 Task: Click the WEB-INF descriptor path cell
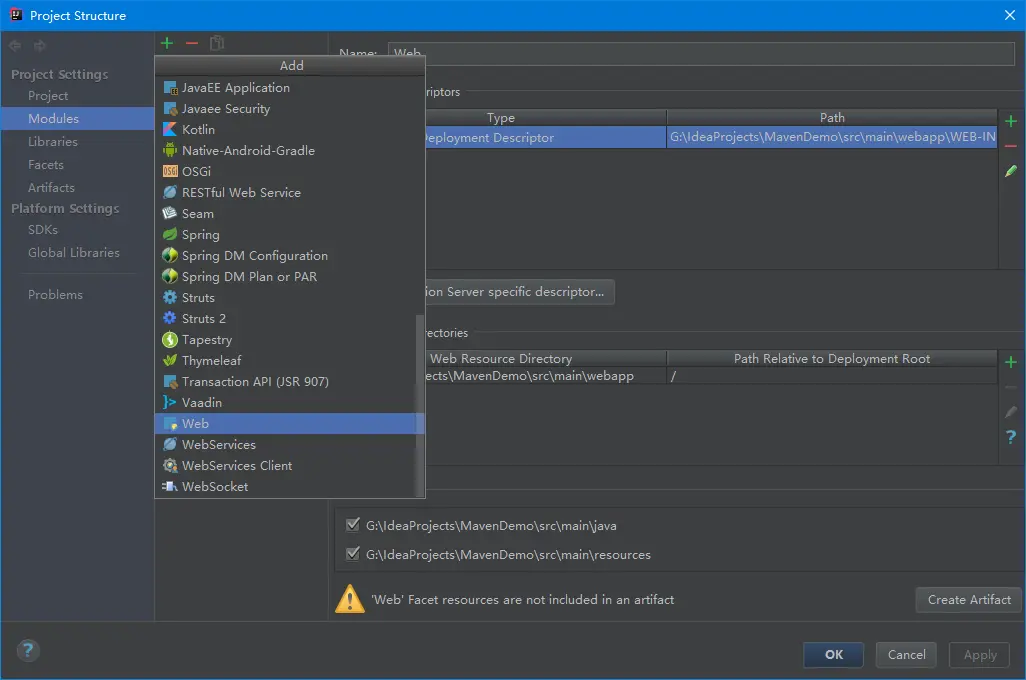pos(832,137)
